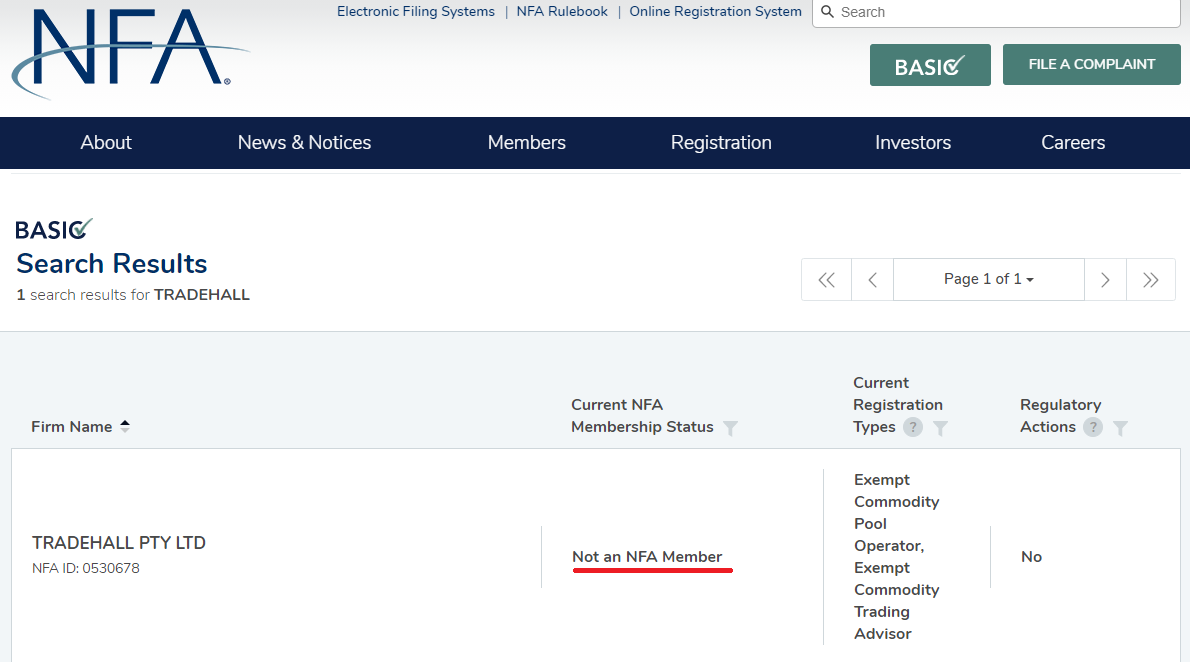
Task: Open NFA Rulebook link
Action: click(x=562, y=11)
